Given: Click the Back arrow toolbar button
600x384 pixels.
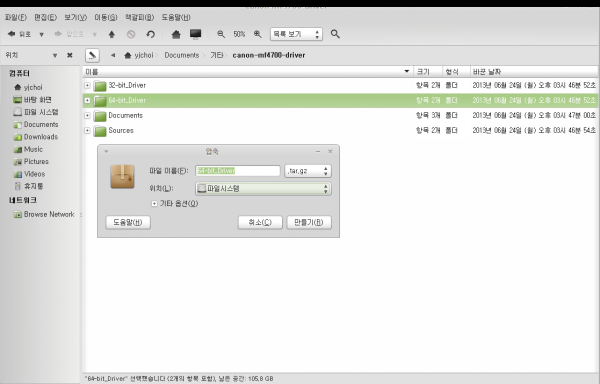Looking at the screenshot, I should click(x=19, y=34).
